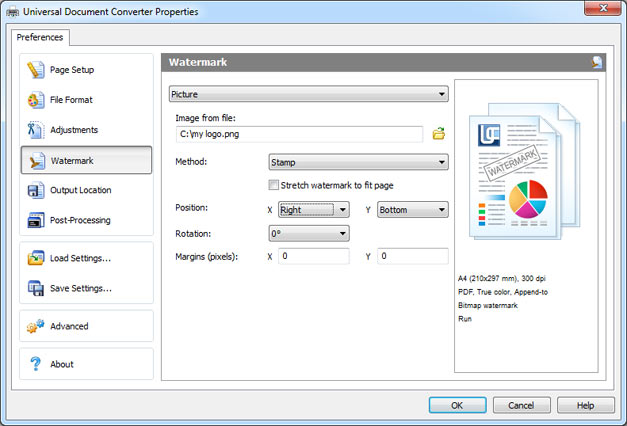Click the Adjustments scissors icon

[x=36, y=130]
